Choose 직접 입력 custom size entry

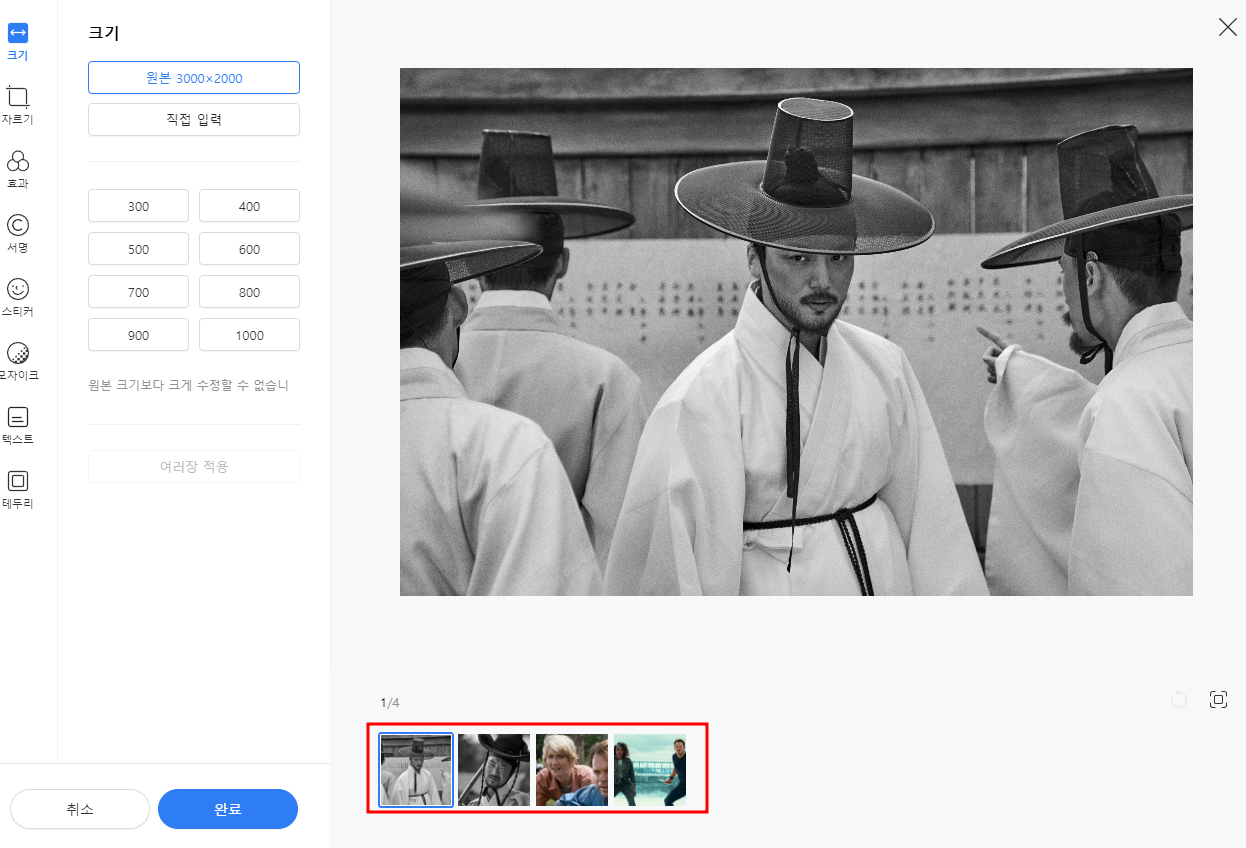194,120
